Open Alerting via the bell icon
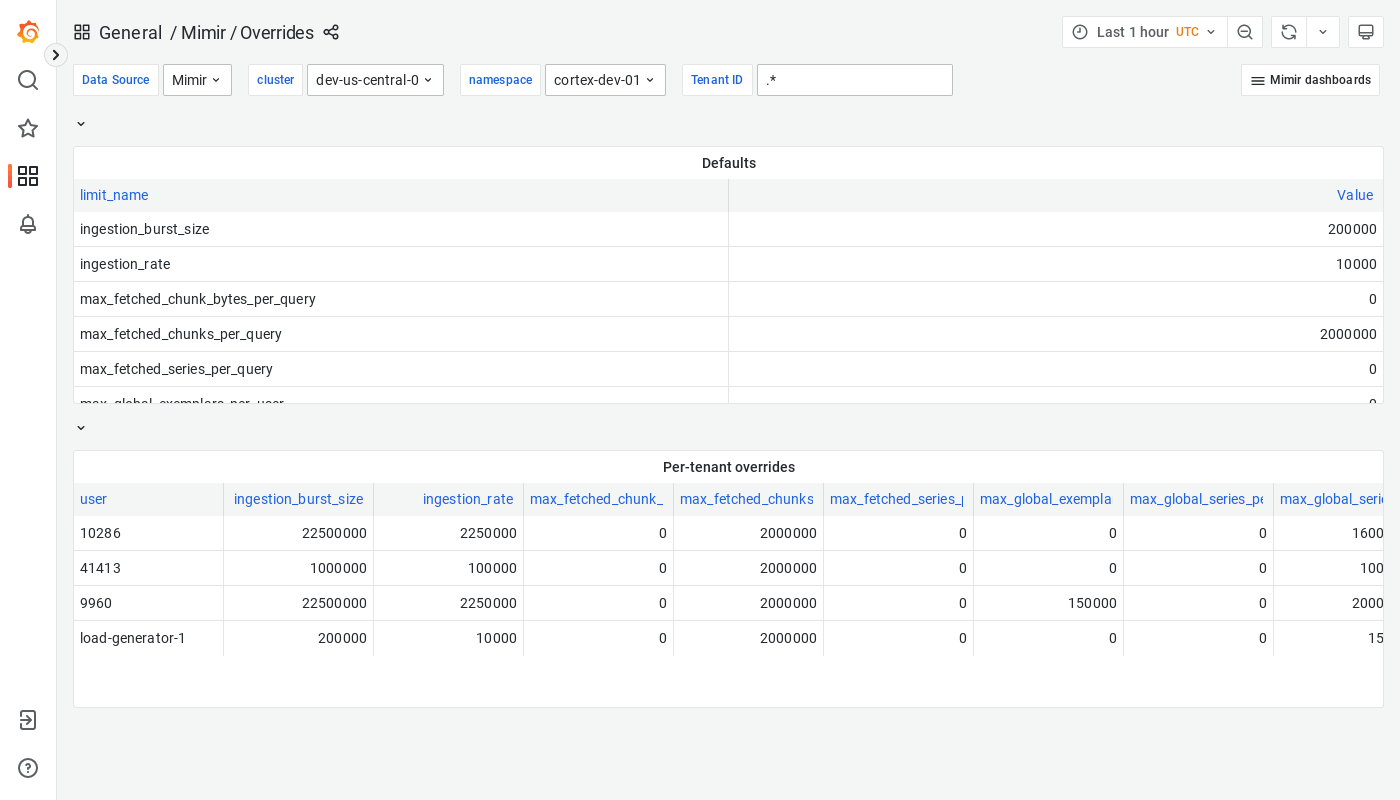The image size is (1400, 800). [28, 225]
